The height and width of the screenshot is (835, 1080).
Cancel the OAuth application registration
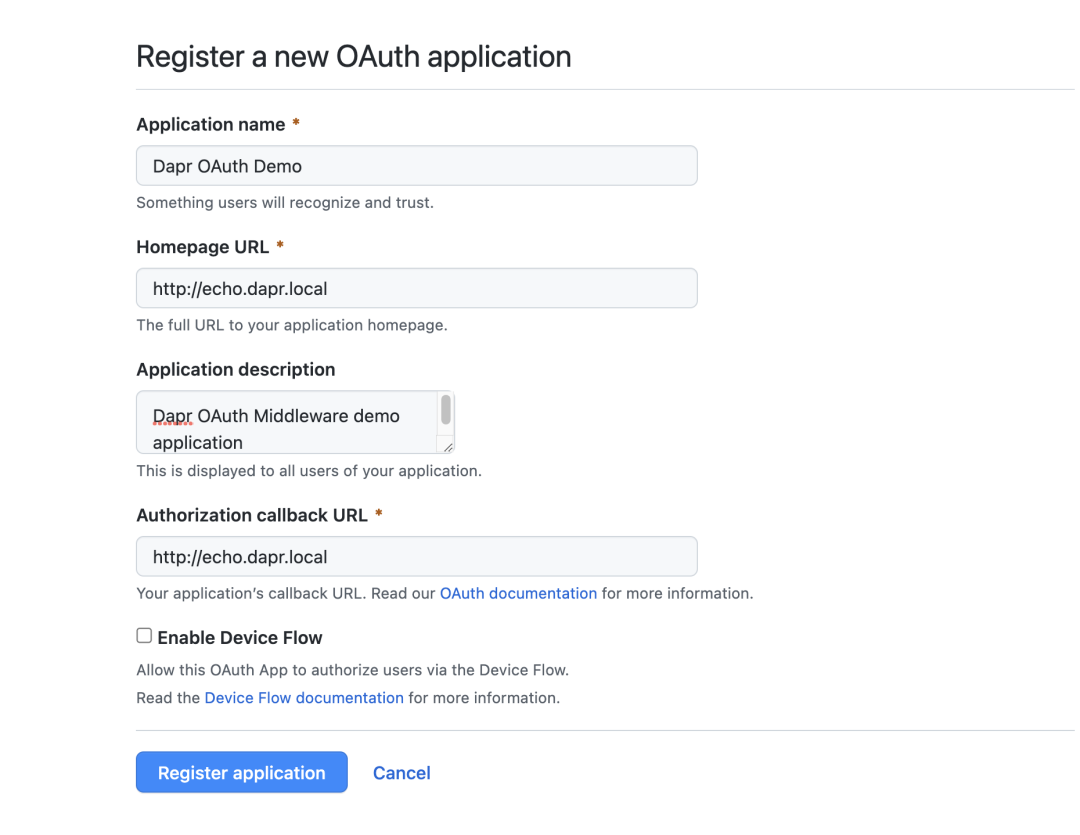[402, 773]
